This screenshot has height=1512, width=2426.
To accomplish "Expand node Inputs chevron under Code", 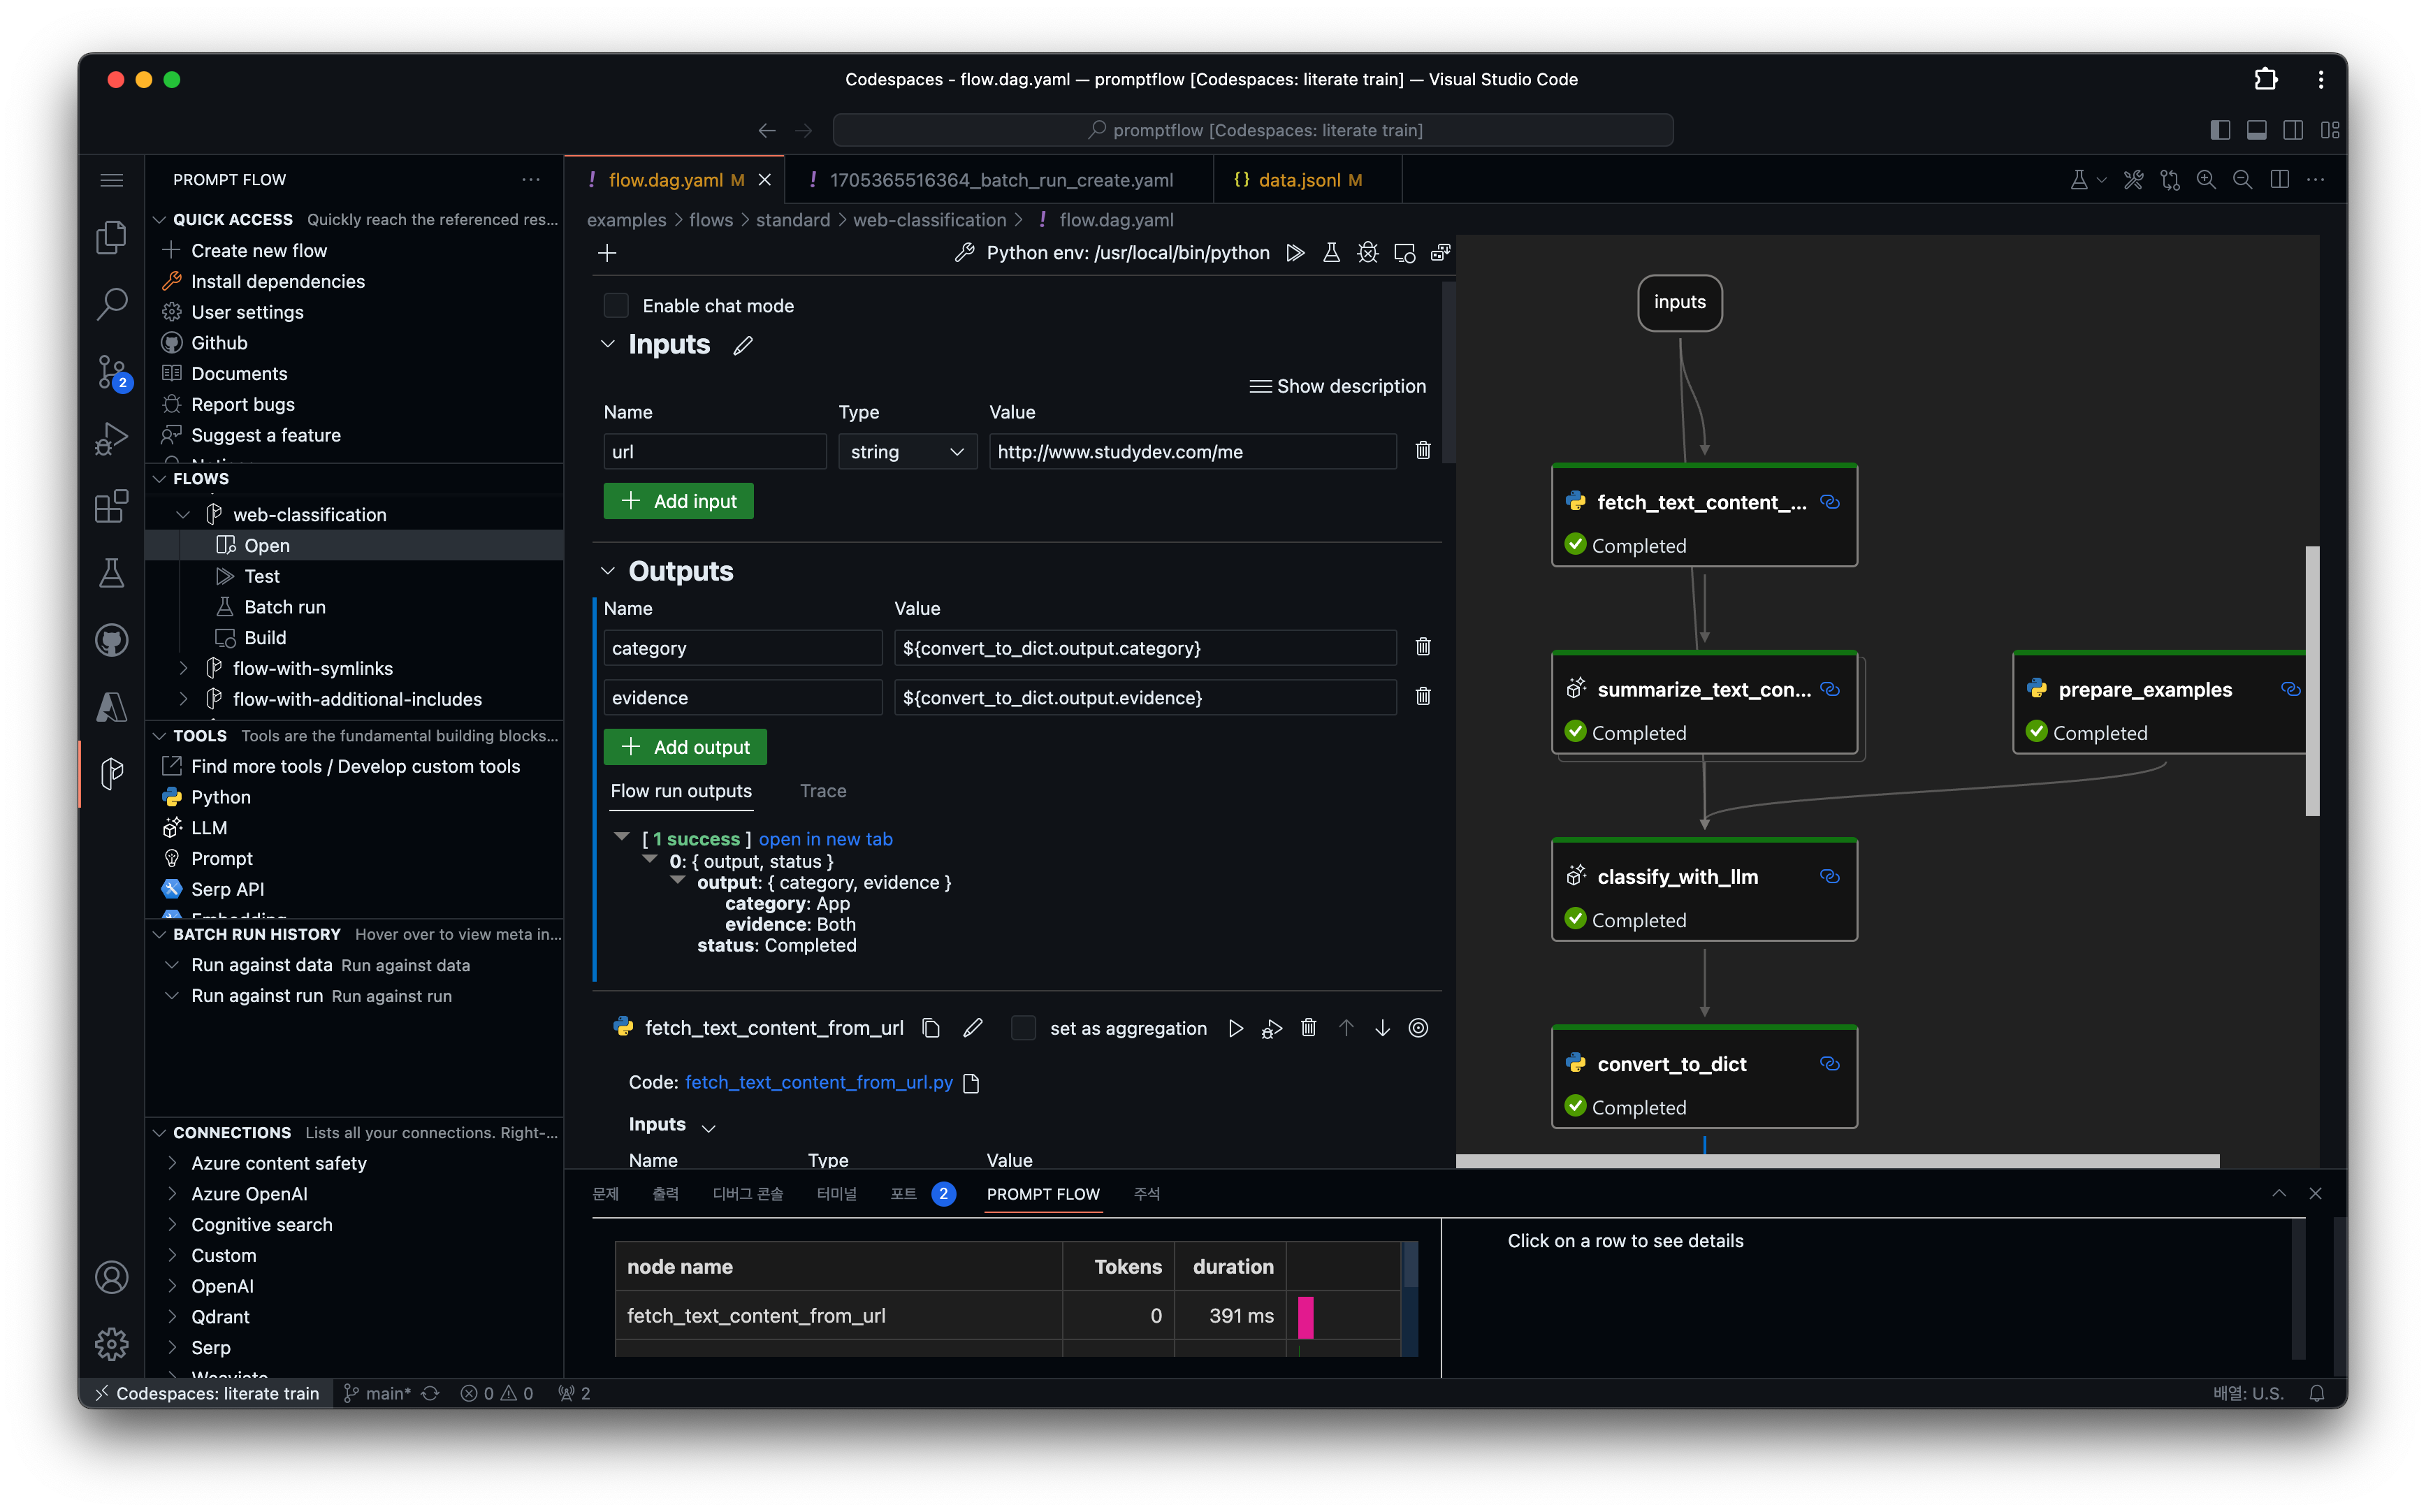I will click(709, 1128).
